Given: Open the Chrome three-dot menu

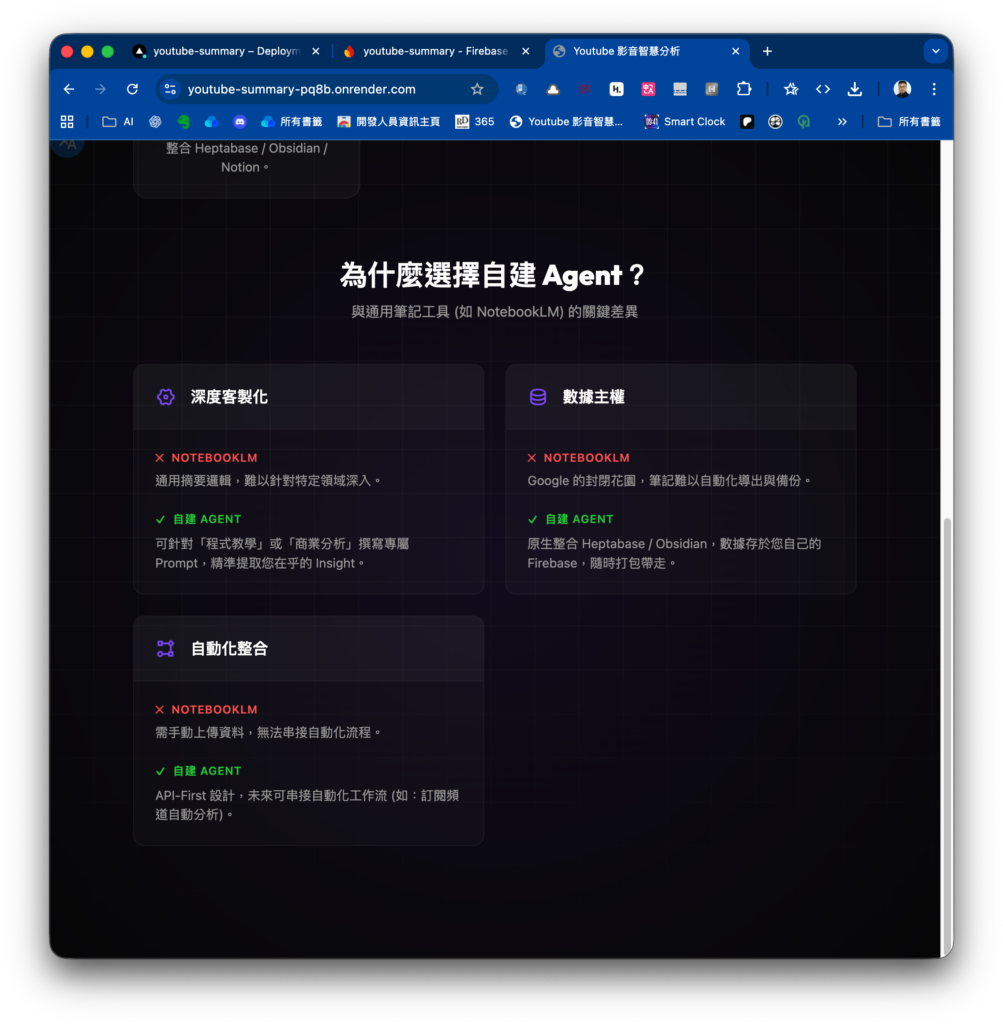Looking at the screenshot, I should pyautogui.click(x=934, y=89).
